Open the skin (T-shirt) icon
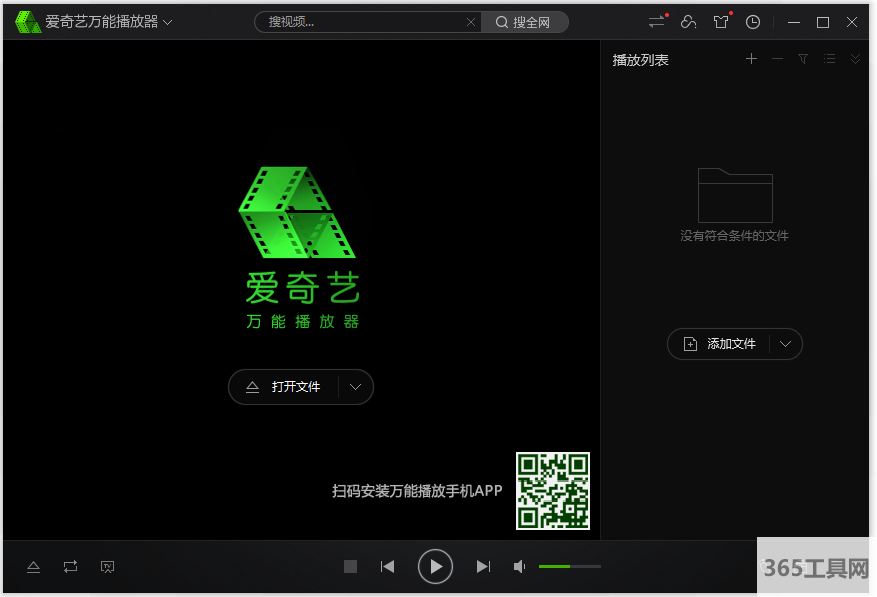This screenshot has height=597, width=877. tap(721, 22)
